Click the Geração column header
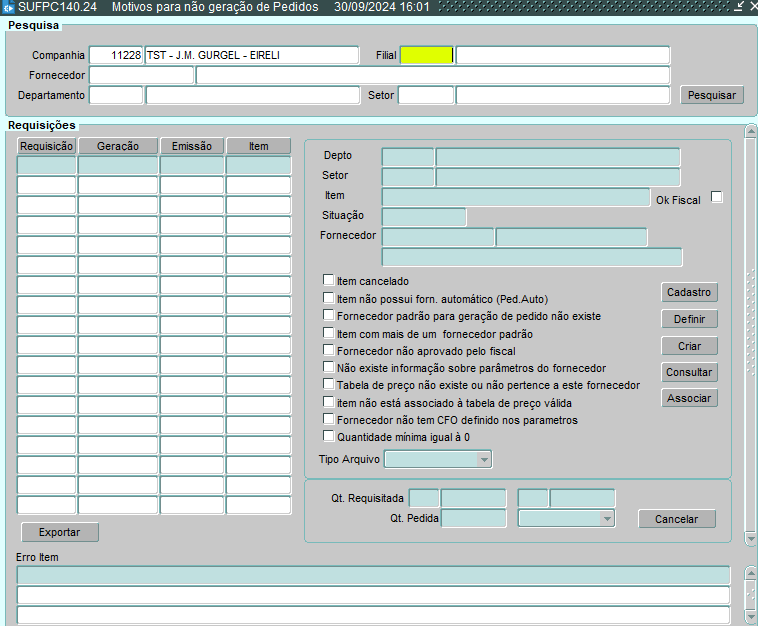The width and height of the screenshot is (758, 626). coord(117,146)
